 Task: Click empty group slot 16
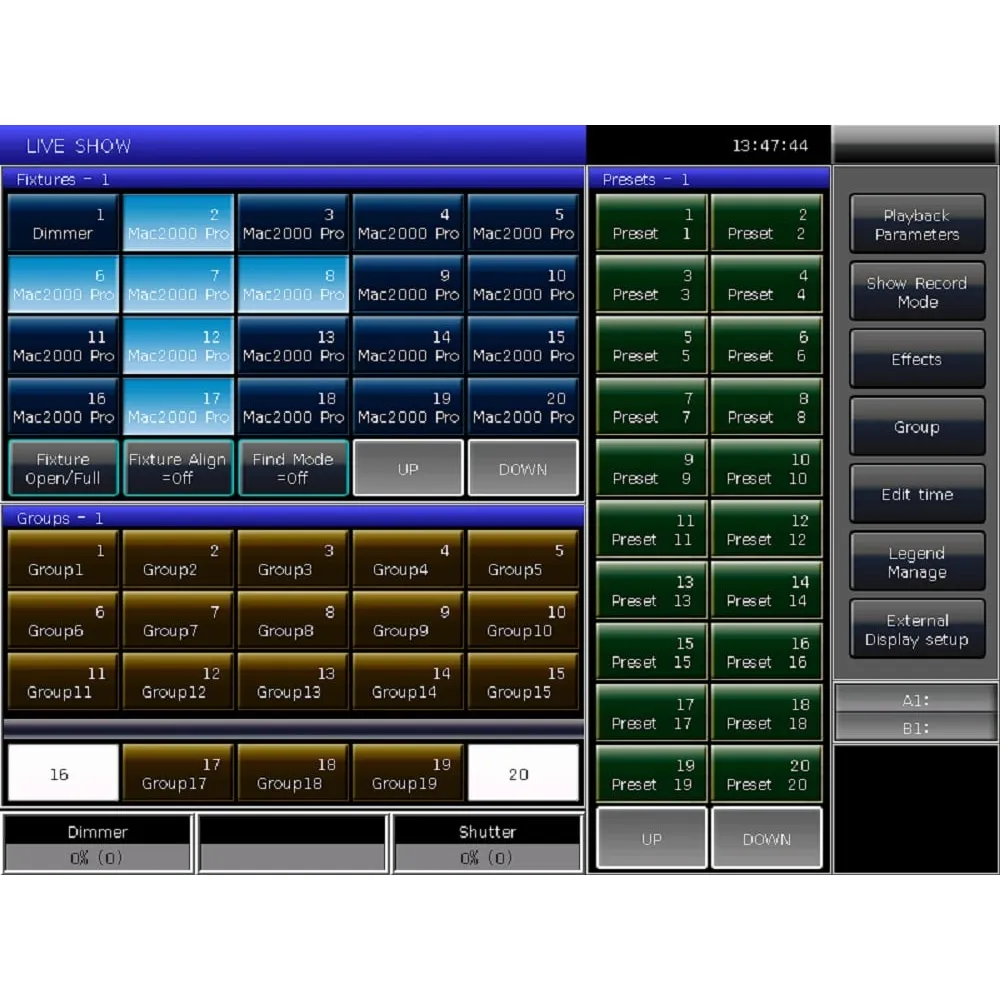tap(63, 773)
